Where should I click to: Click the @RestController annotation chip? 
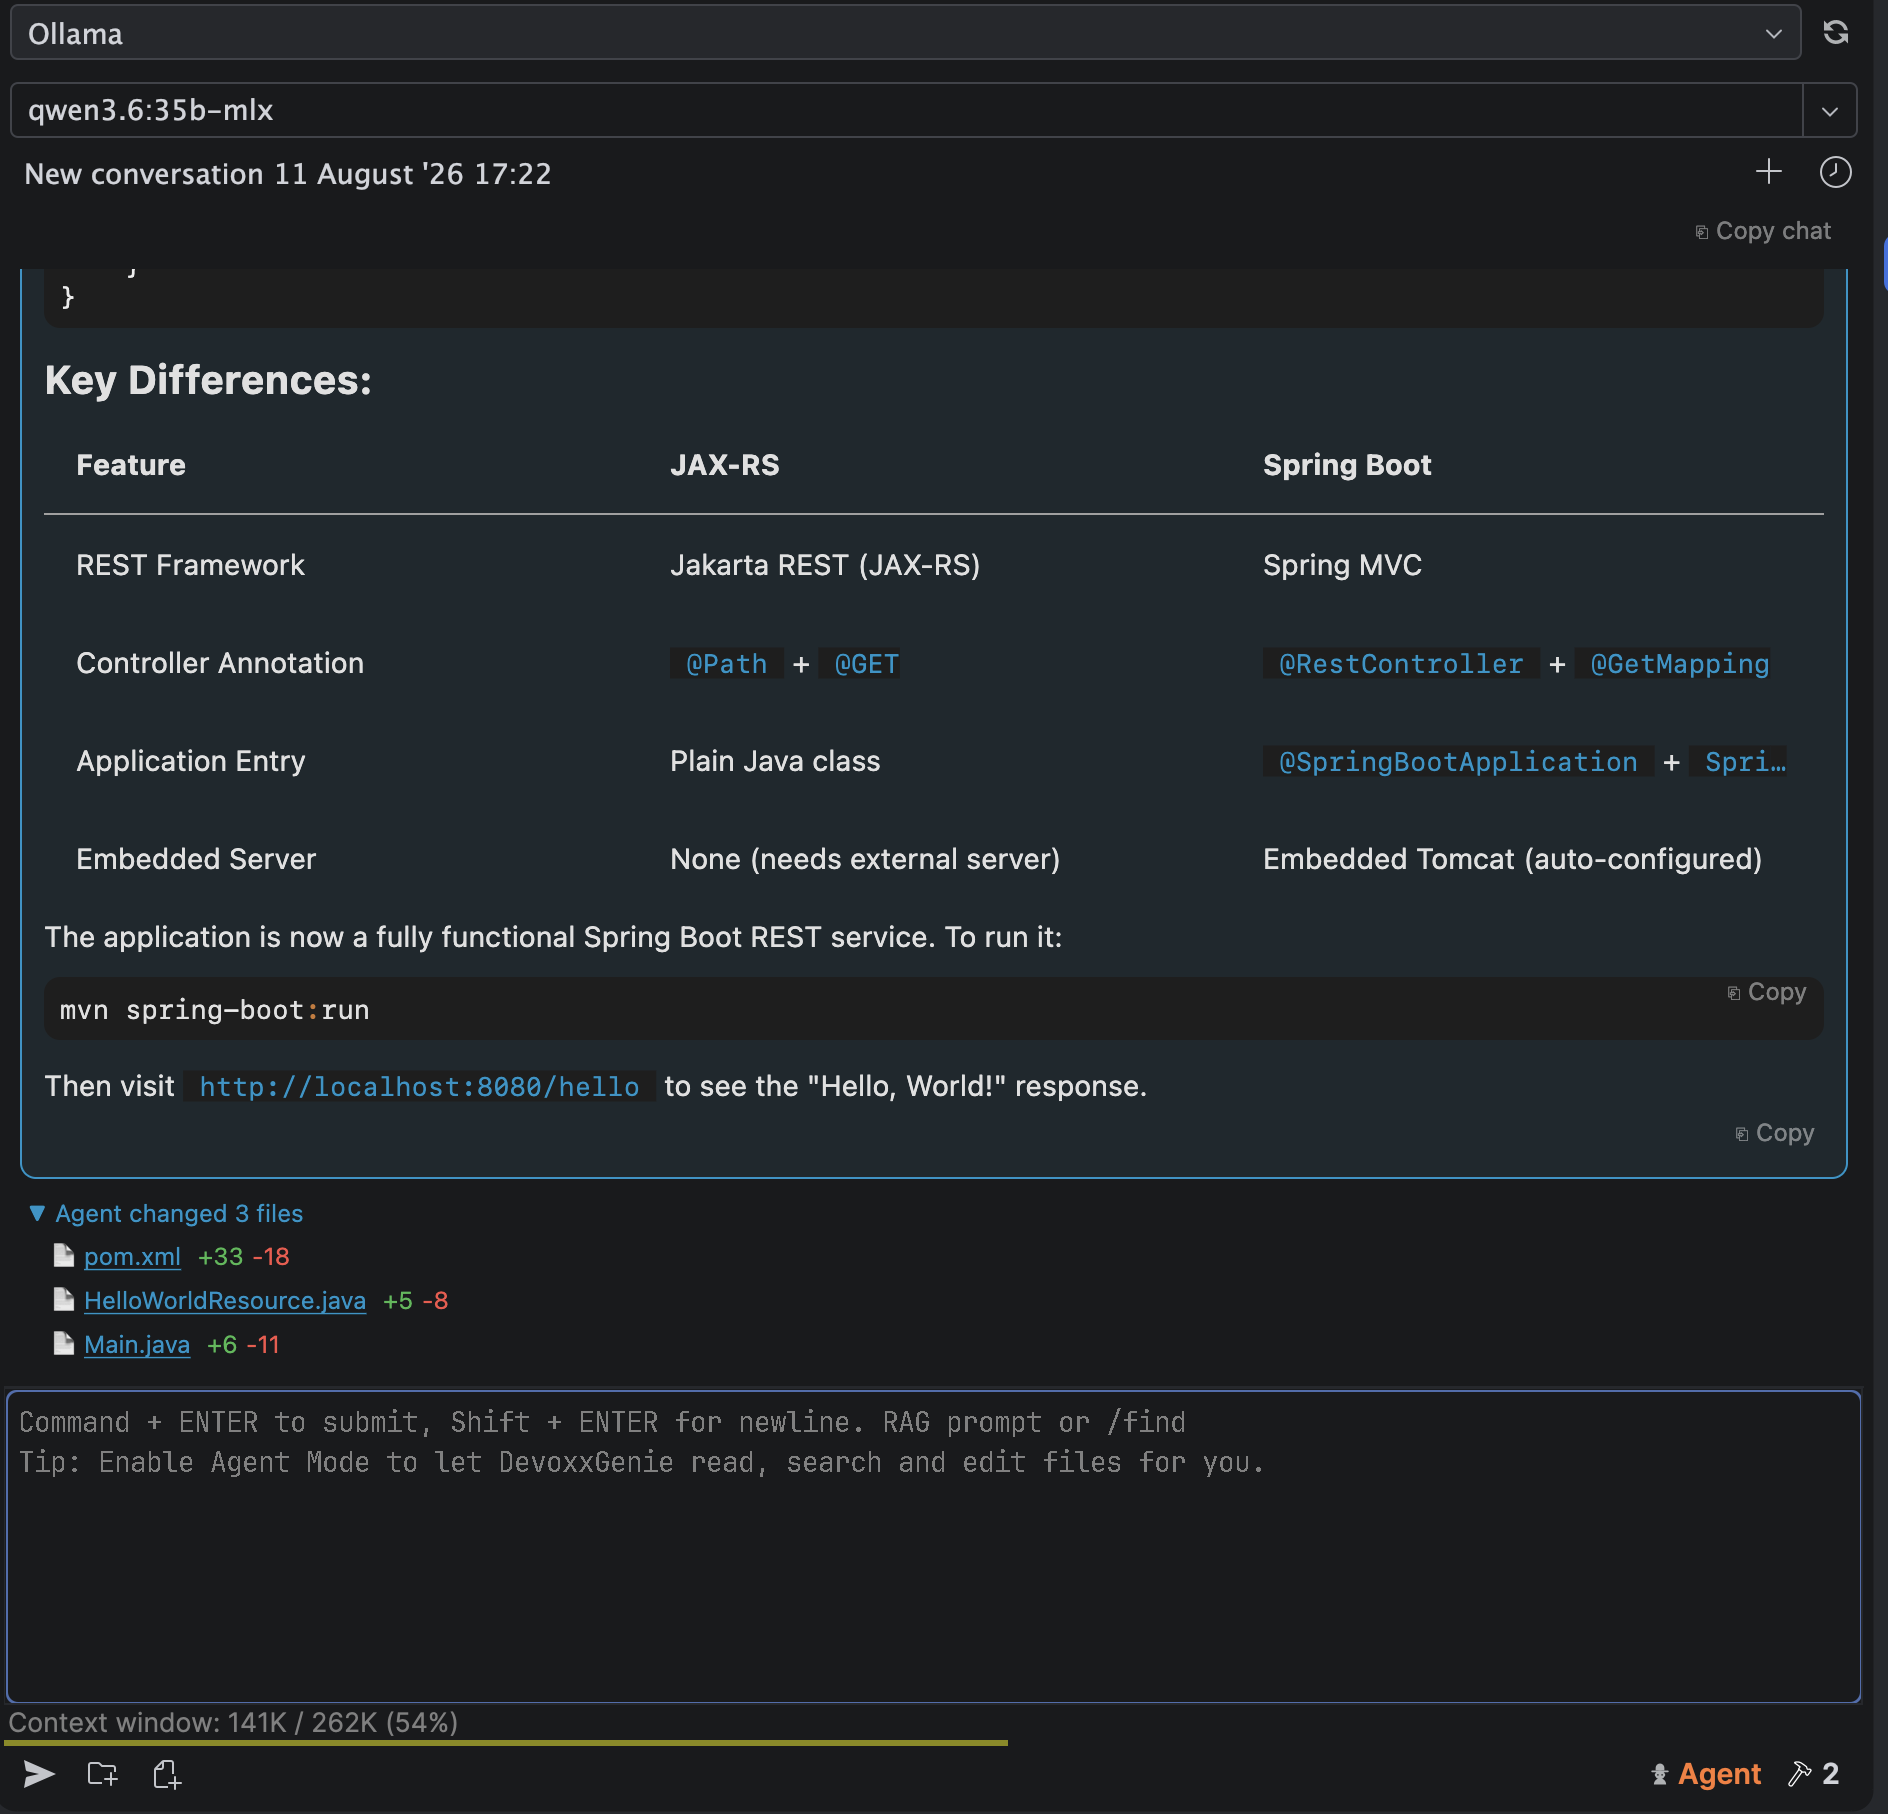1401,664
